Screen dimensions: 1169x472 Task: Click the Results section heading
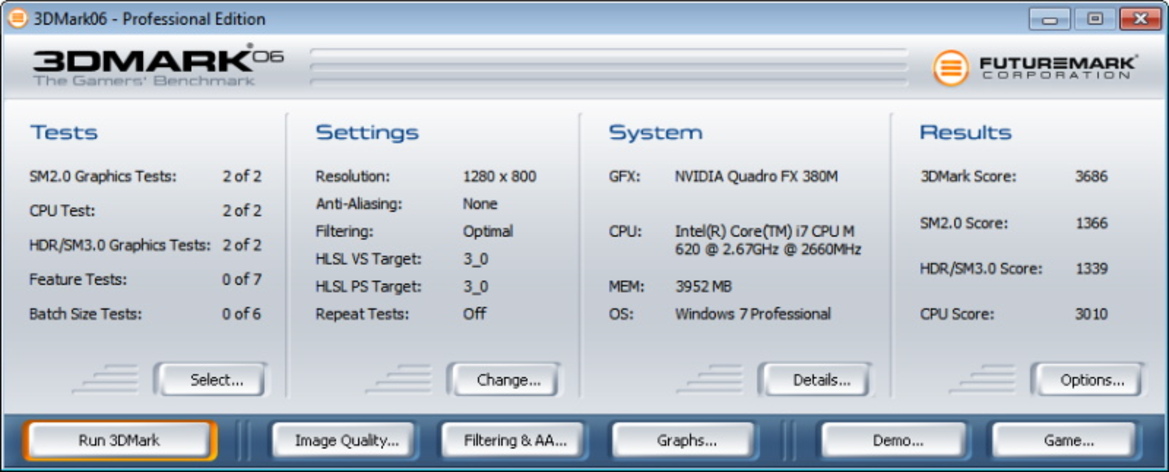point(965,133)
